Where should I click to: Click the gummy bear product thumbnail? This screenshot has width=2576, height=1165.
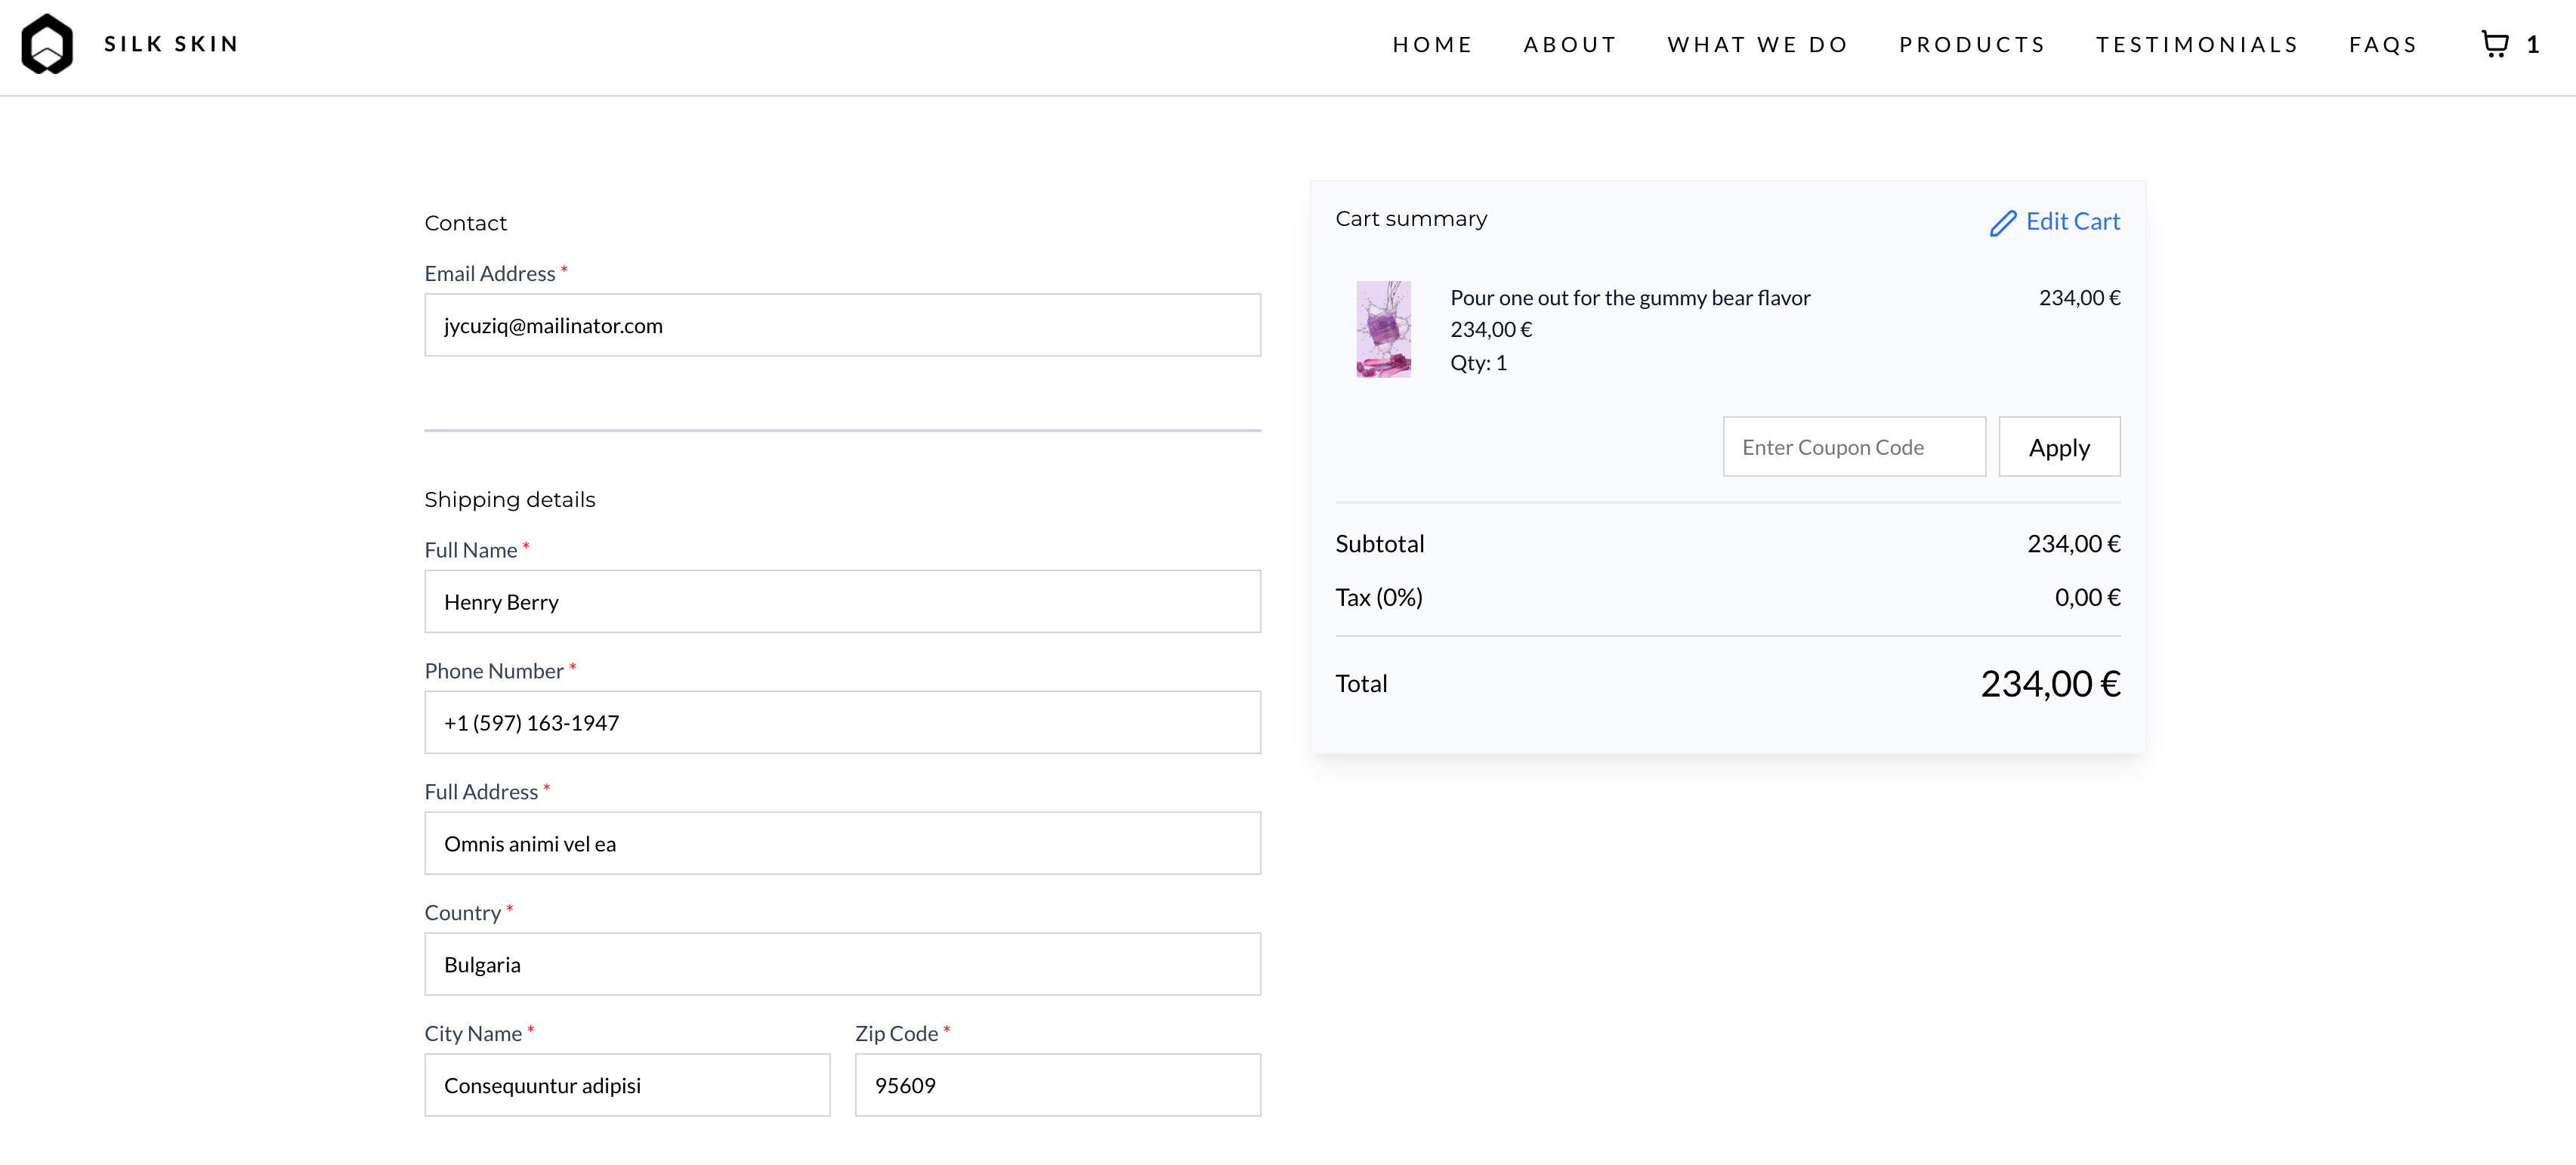[1383, 329]
